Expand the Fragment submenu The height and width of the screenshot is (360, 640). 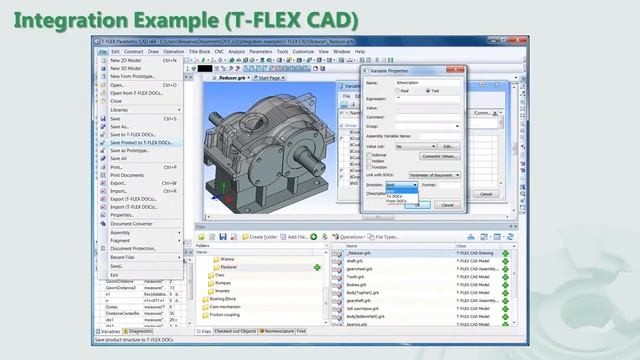(x=145, y=241)
